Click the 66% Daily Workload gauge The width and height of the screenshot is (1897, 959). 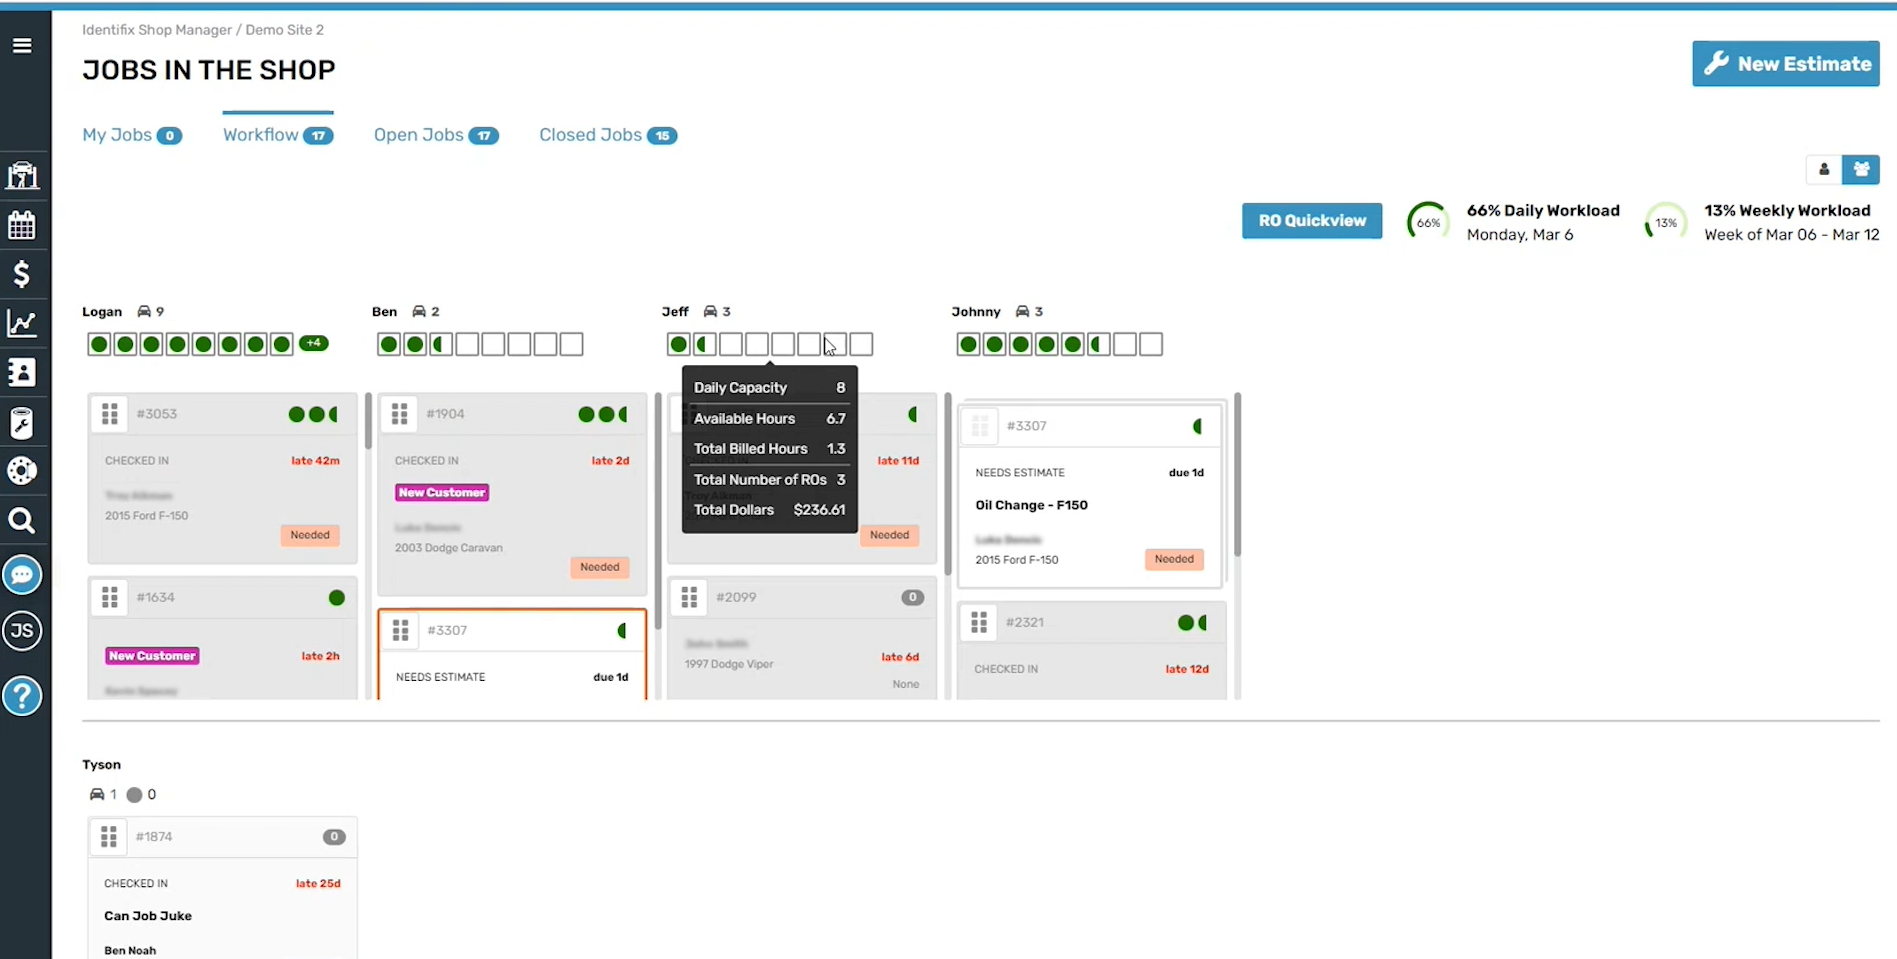(x=1428, y=221)
